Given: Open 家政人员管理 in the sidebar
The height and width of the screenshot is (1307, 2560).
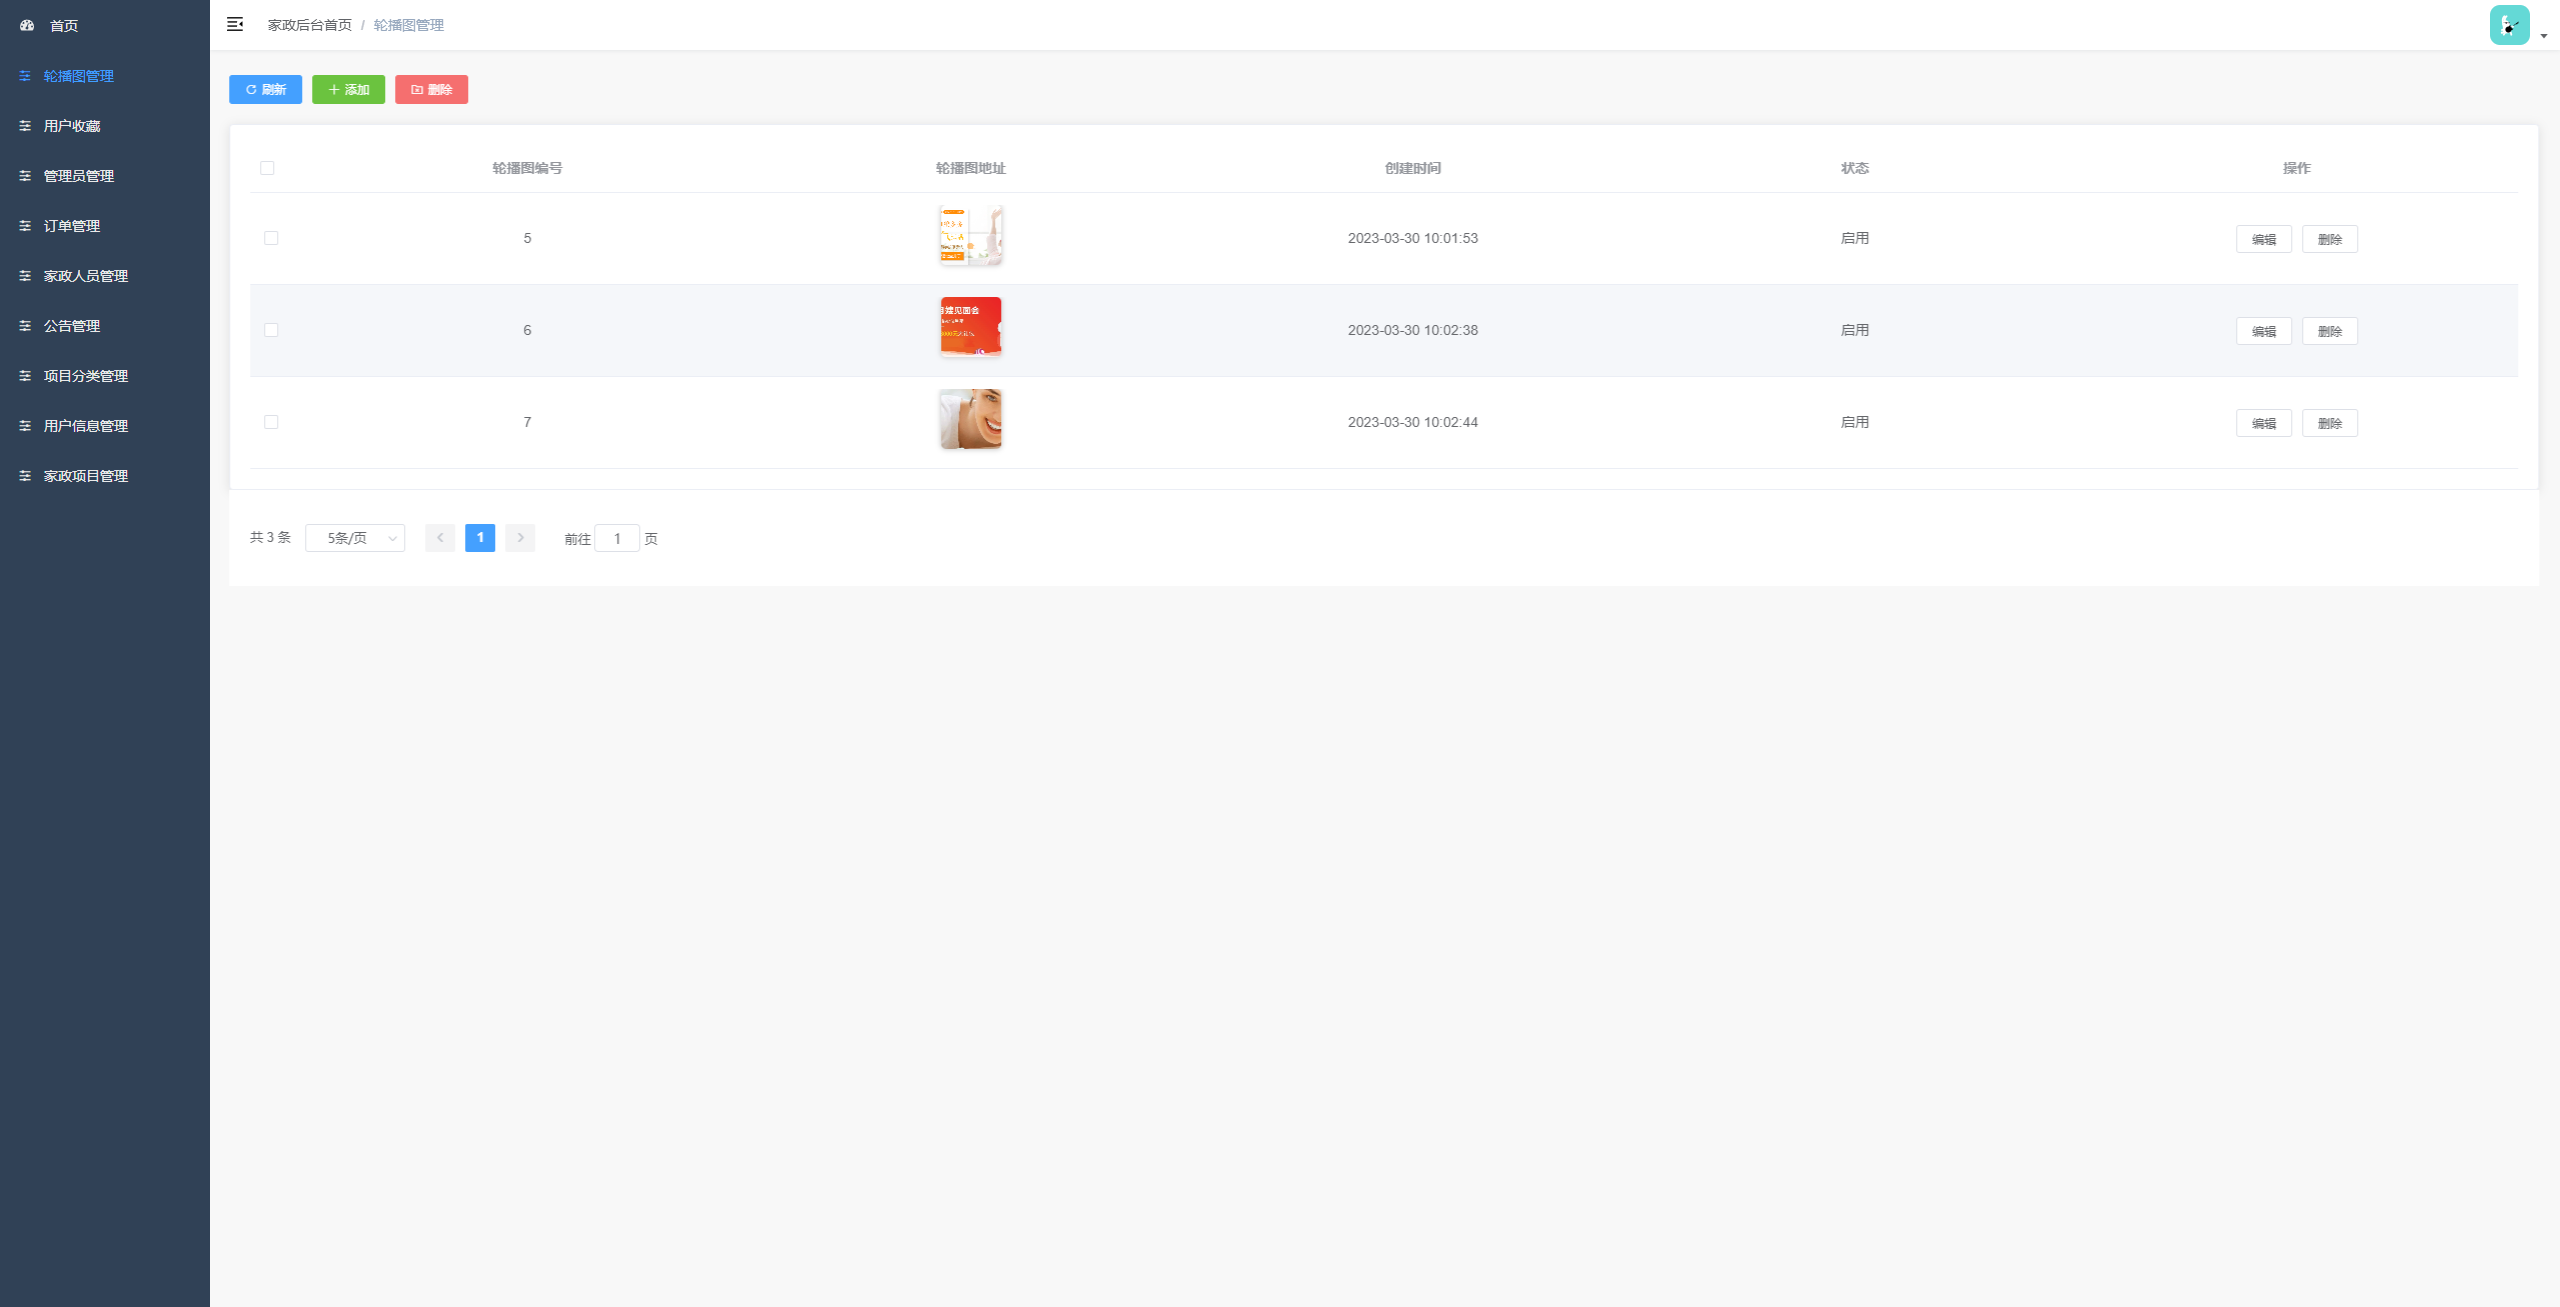Looking at the screenshot, I should click(85, 276).
